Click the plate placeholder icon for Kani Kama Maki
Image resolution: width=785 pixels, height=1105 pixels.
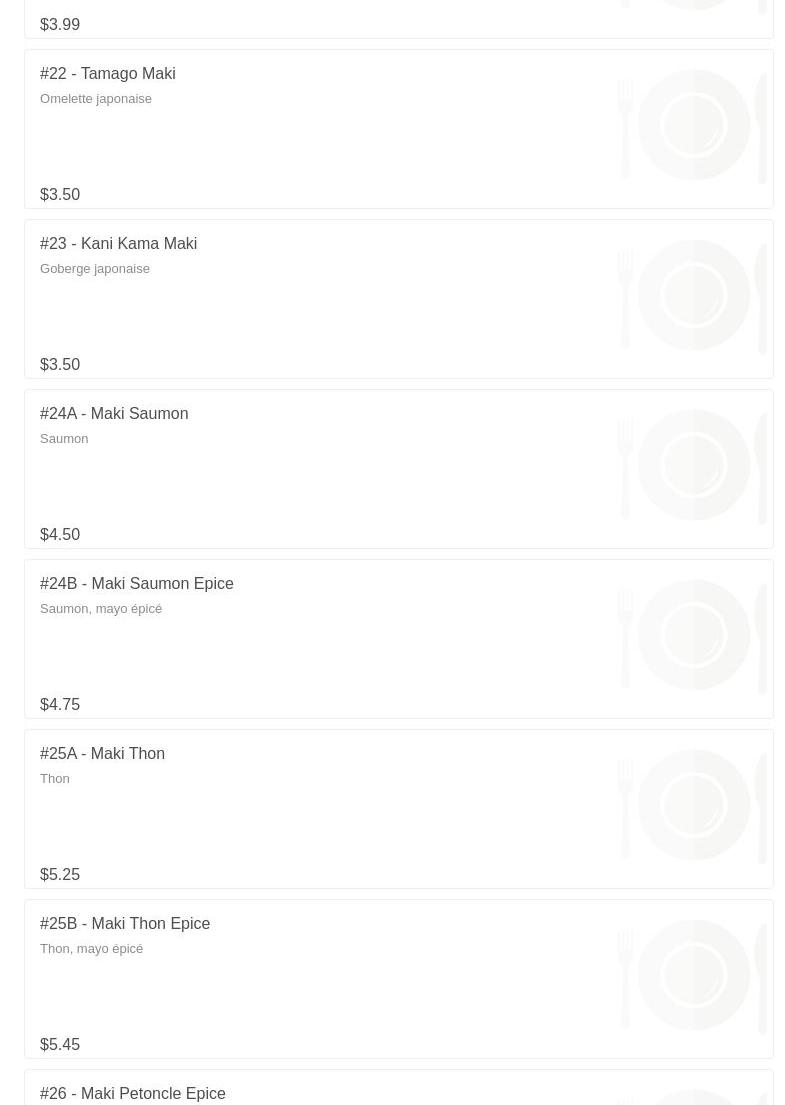click(x=693, y=295)
